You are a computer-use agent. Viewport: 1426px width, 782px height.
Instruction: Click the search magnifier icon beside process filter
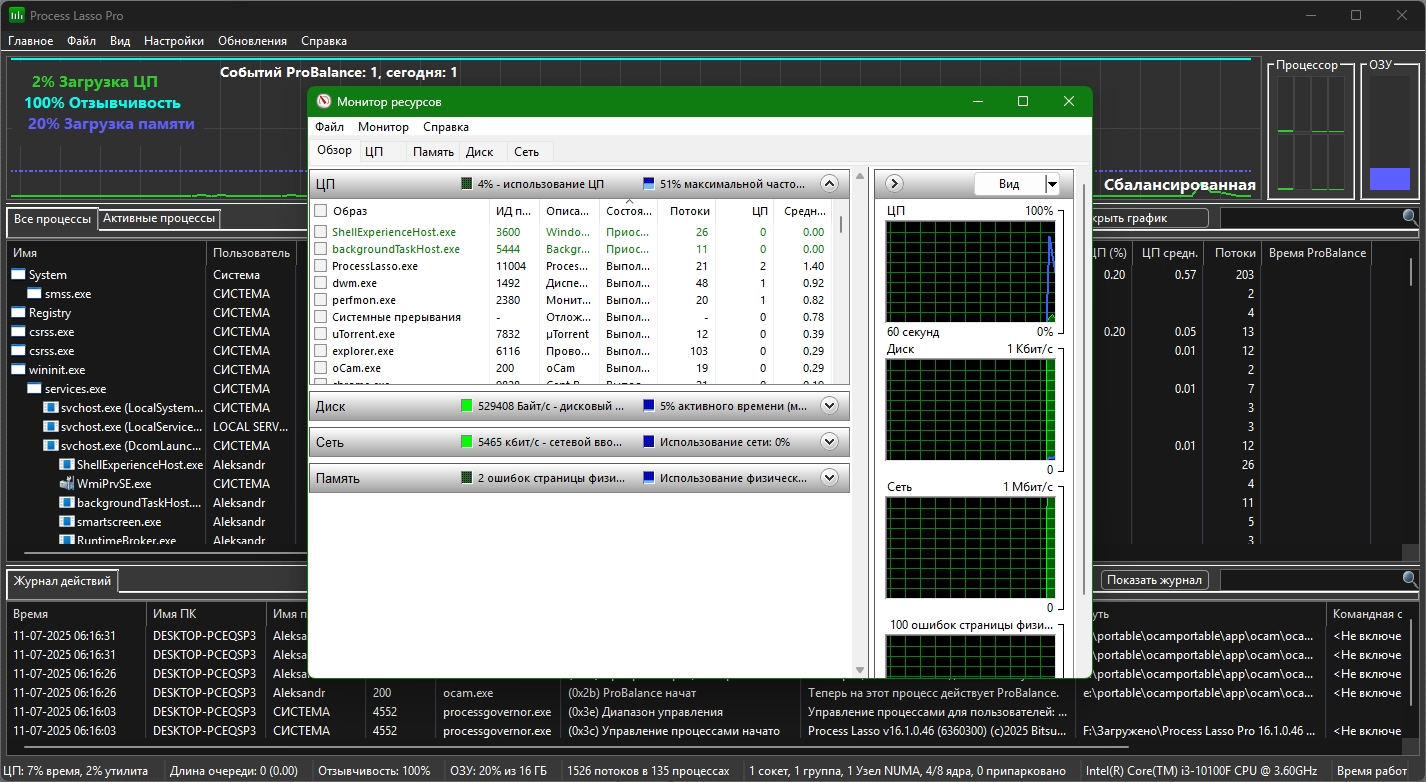click(x=1409, y=217)
